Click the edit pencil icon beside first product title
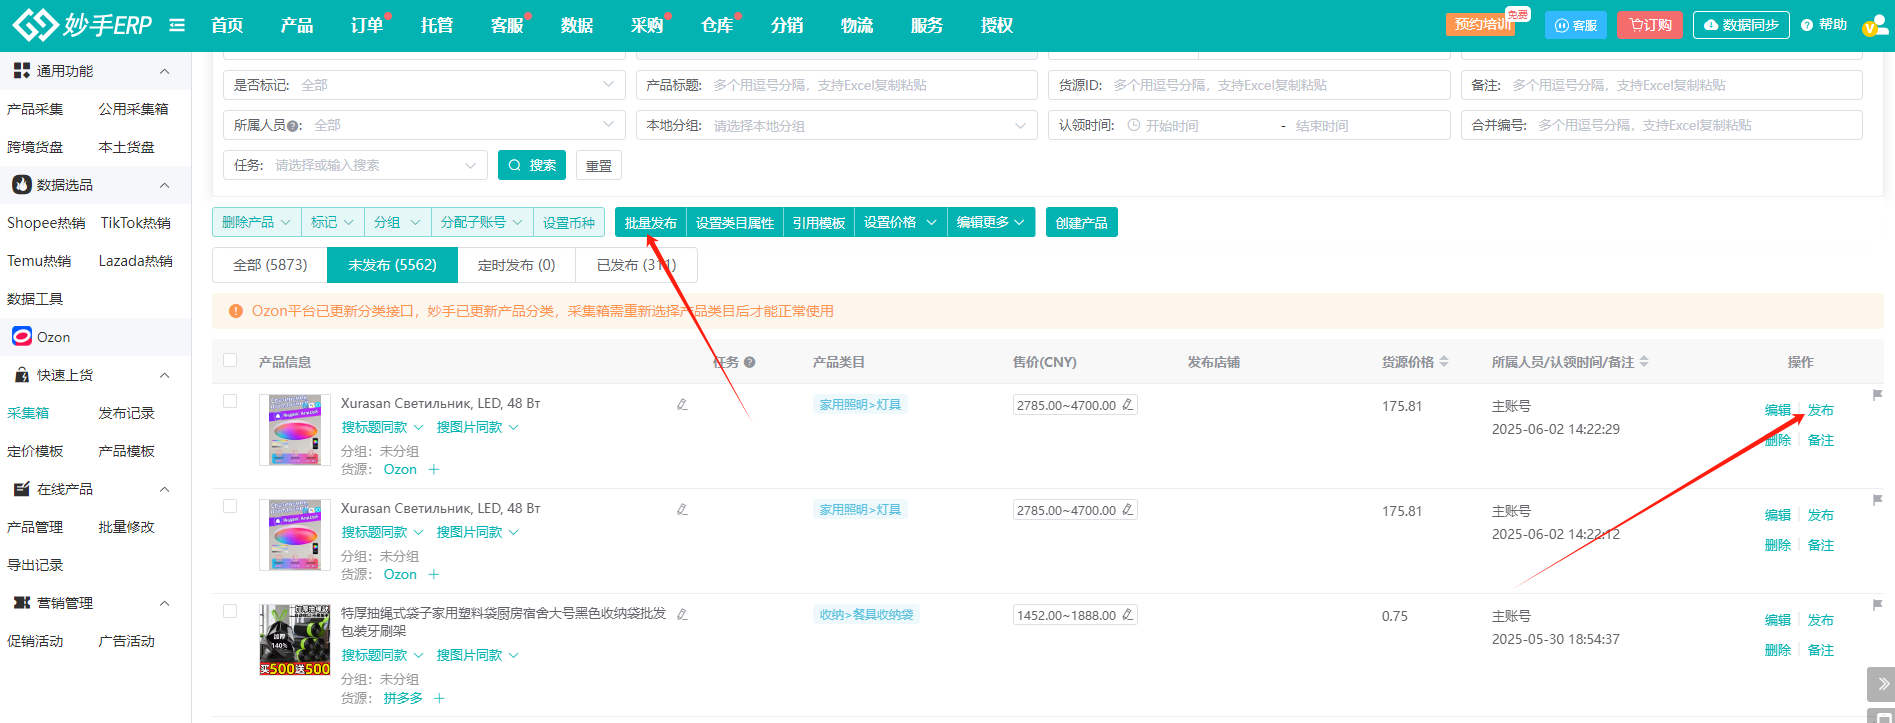This screenshot has width=1895, height=723. pyautogui.click(x=682, y=405)
